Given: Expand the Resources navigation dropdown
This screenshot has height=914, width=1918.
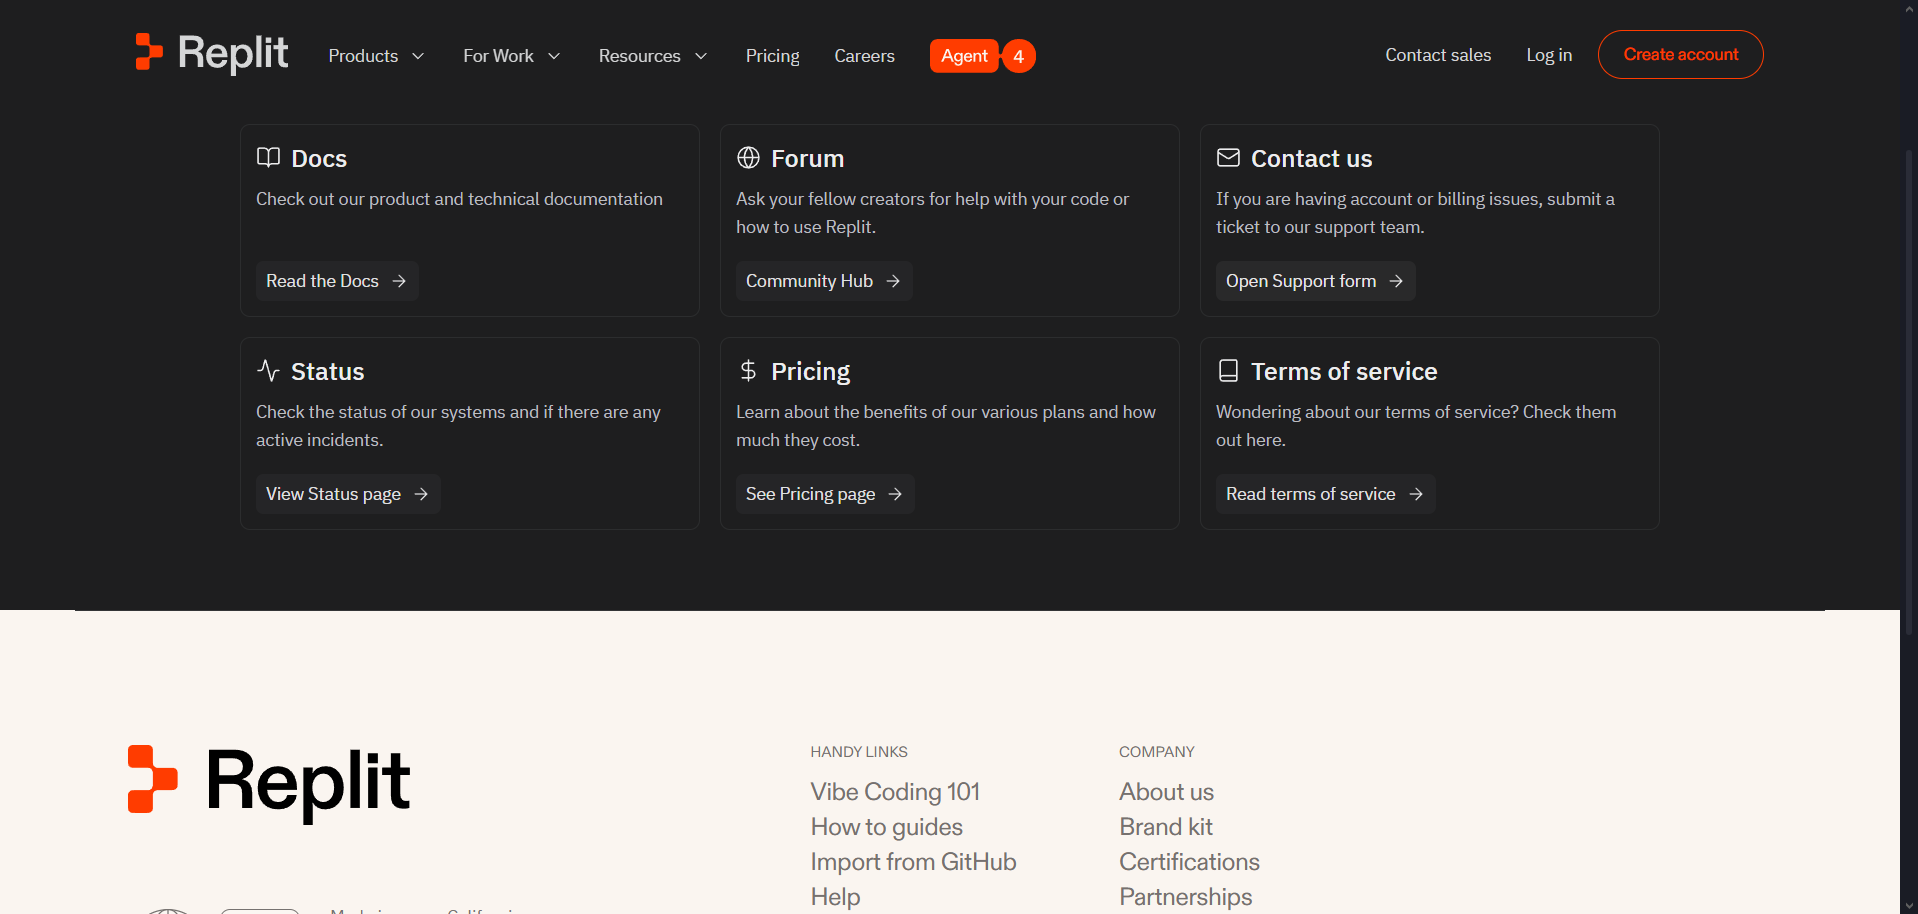Looking at the screenshot, I should [652, 56].
